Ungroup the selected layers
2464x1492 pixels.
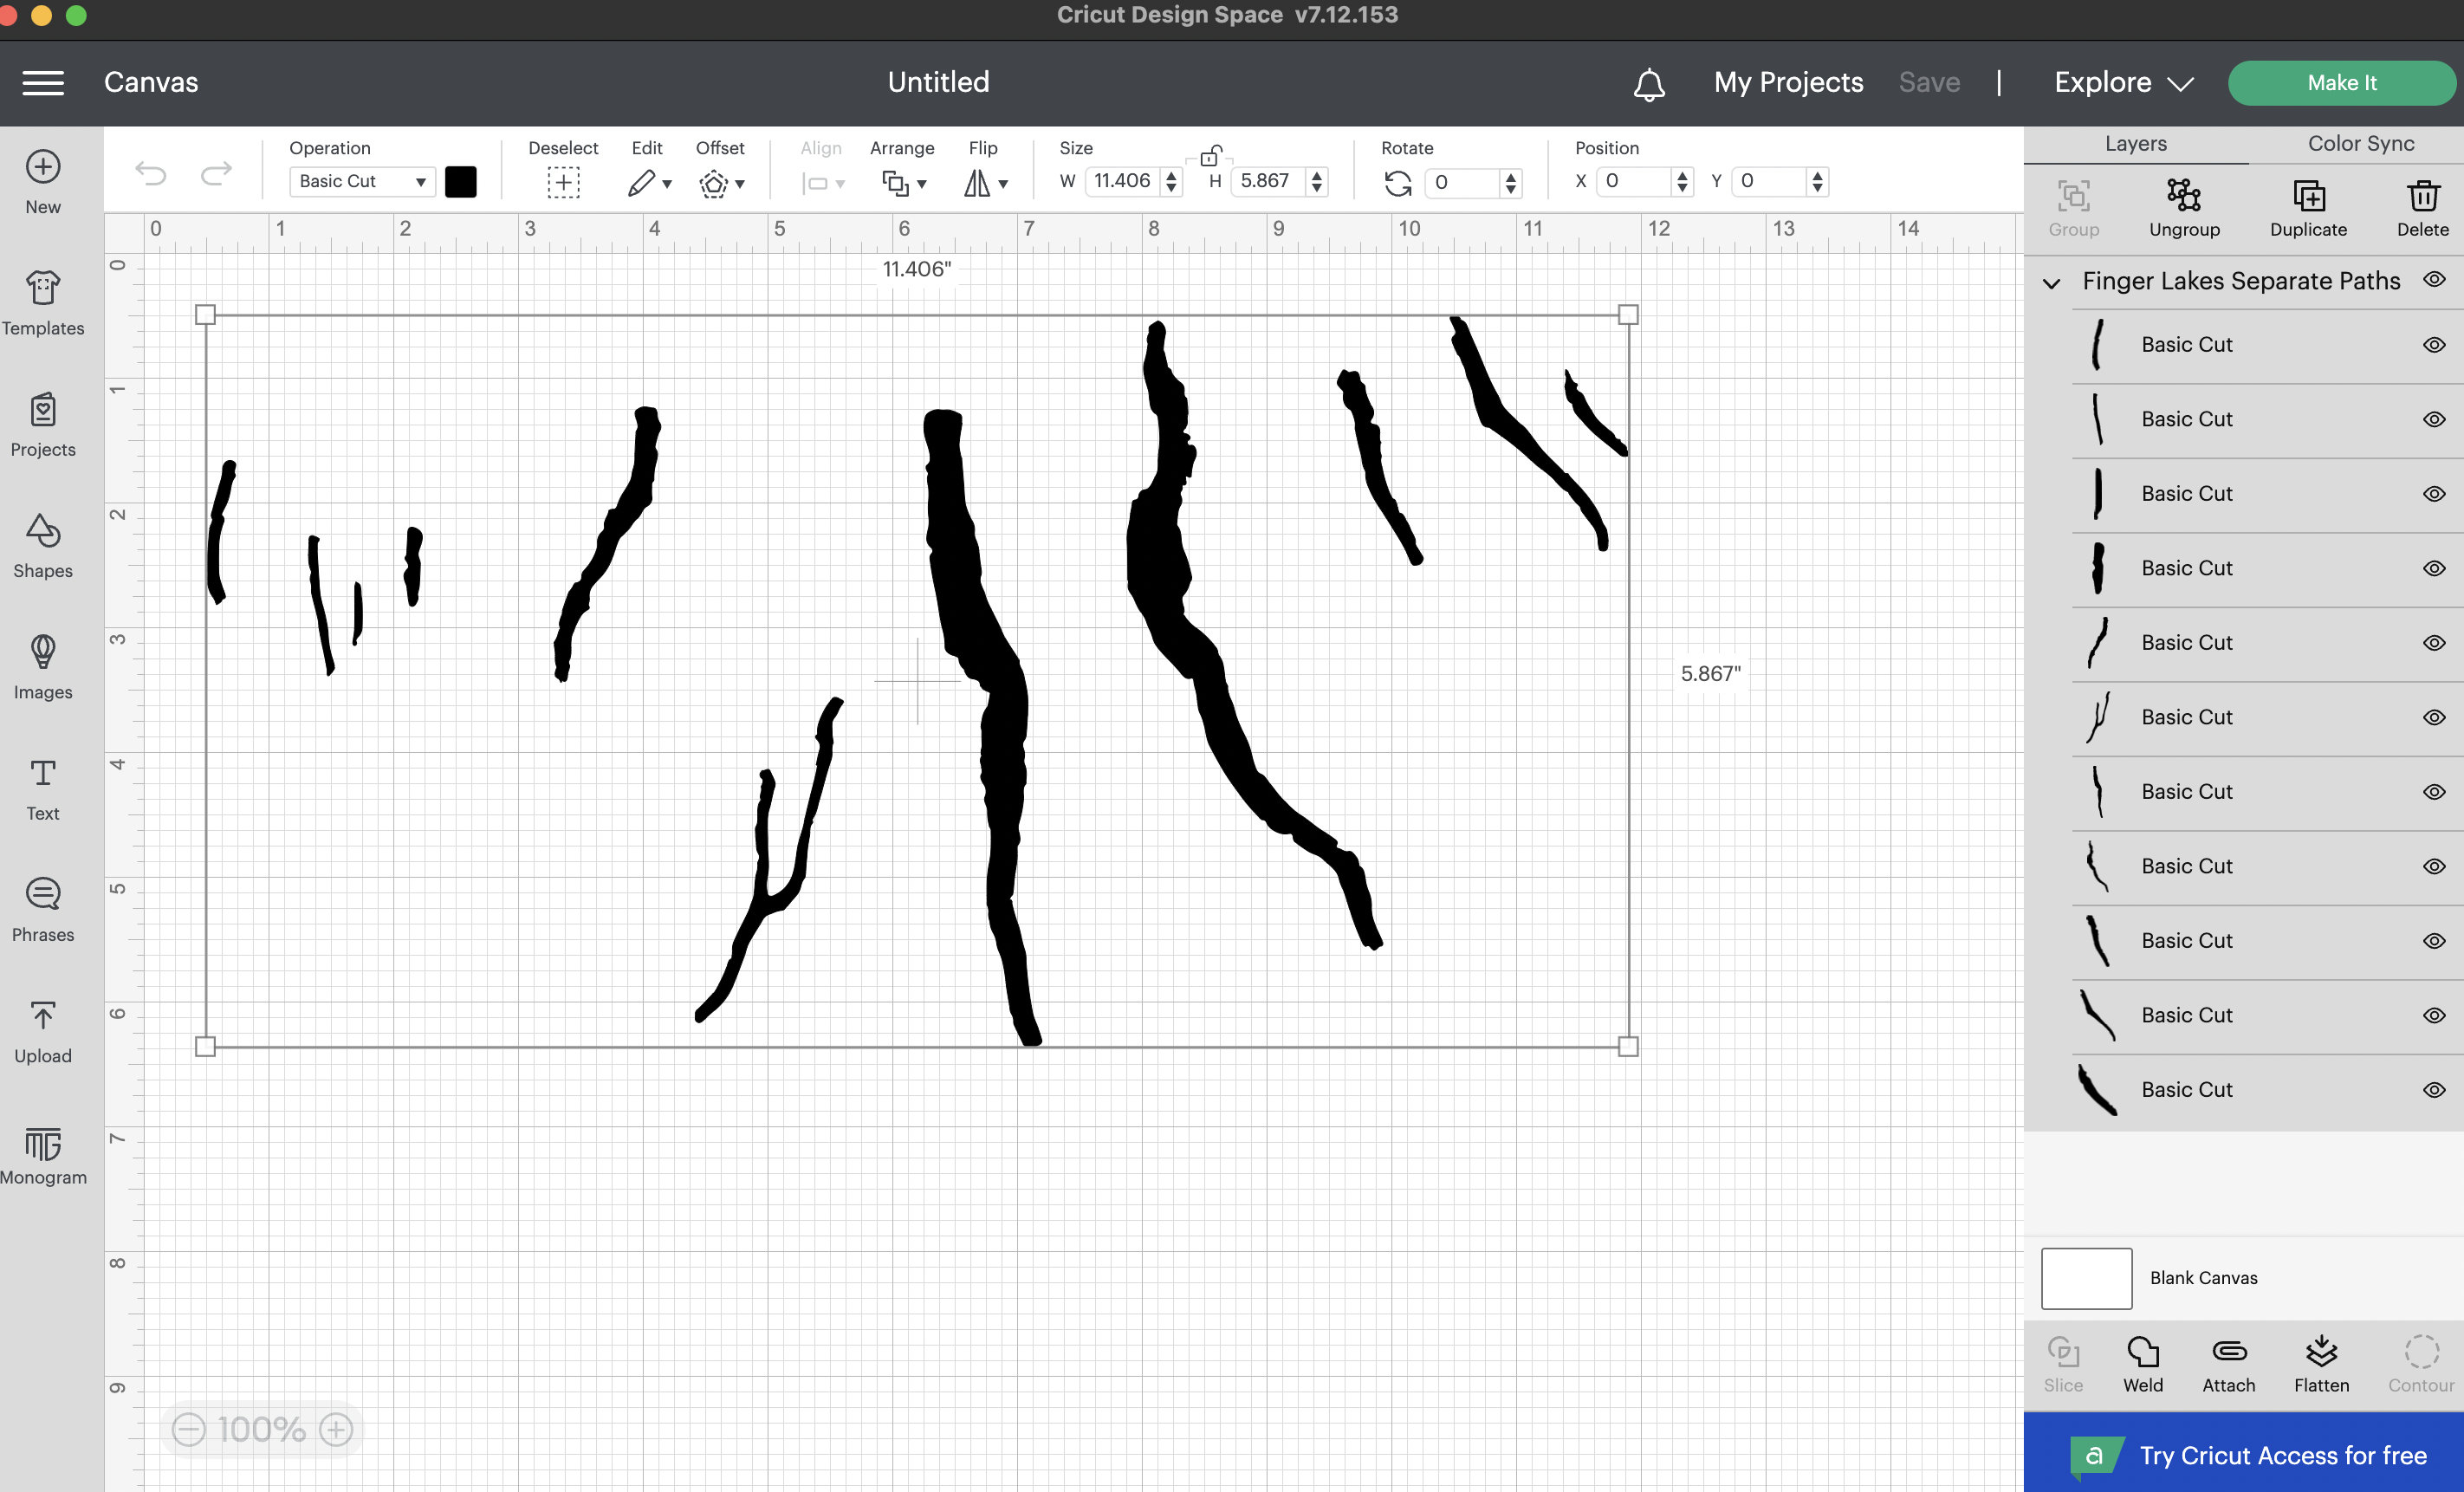click(2184, 207)
